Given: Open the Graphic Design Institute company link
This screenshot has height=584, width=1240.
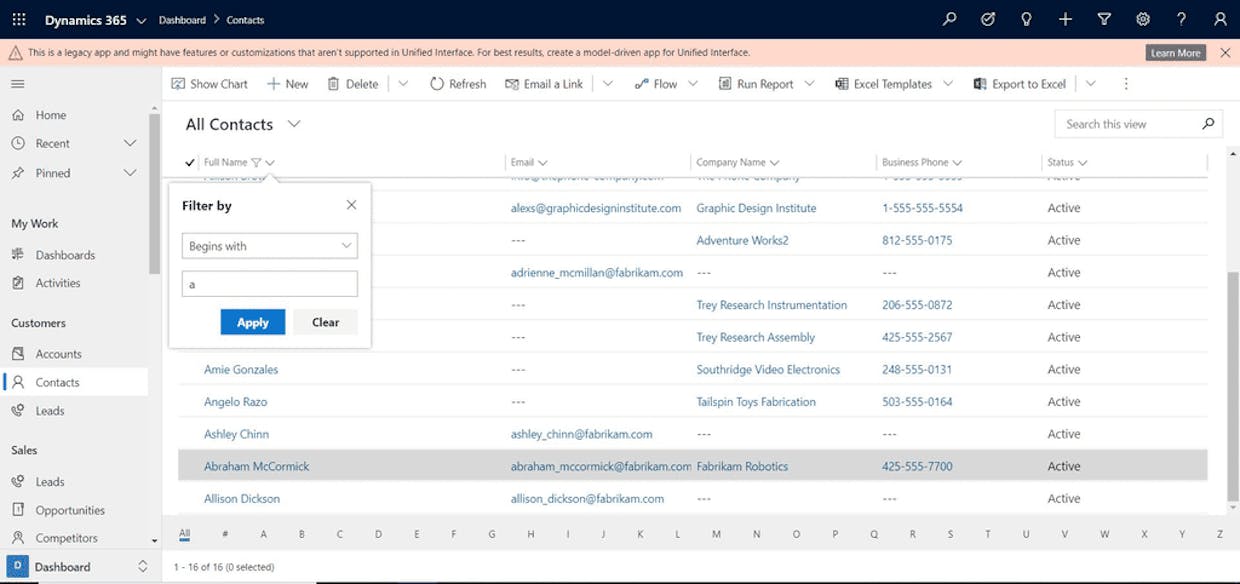Looking at the screenshot, I should (x=756, y=208).
